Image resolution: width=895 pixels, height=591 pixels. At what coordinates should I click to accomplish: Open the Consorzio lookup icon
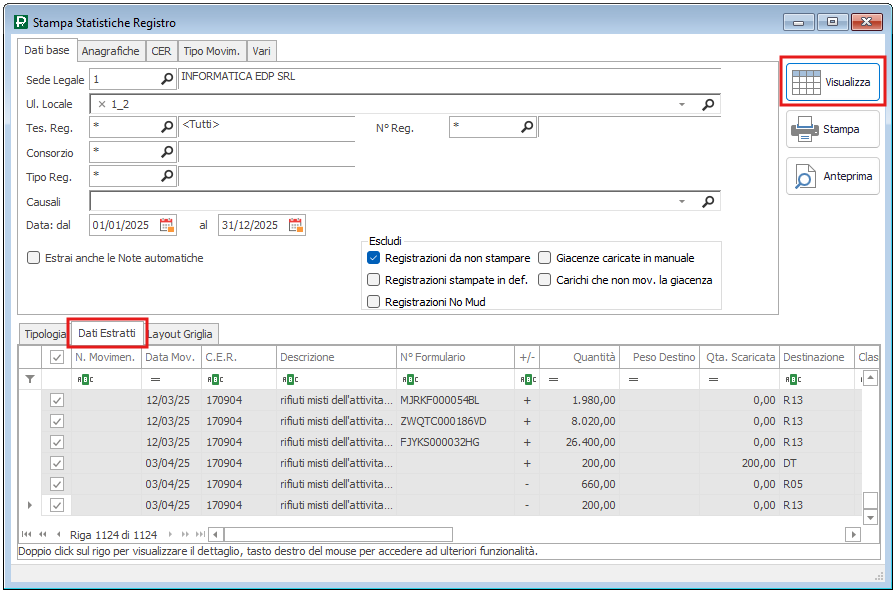point(167,152)
